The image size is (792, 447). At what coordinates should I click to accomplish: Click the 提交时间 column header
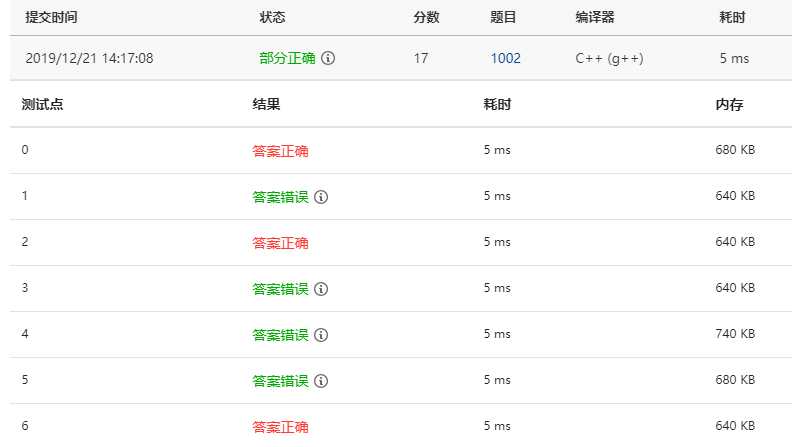[x=51, y=17]
